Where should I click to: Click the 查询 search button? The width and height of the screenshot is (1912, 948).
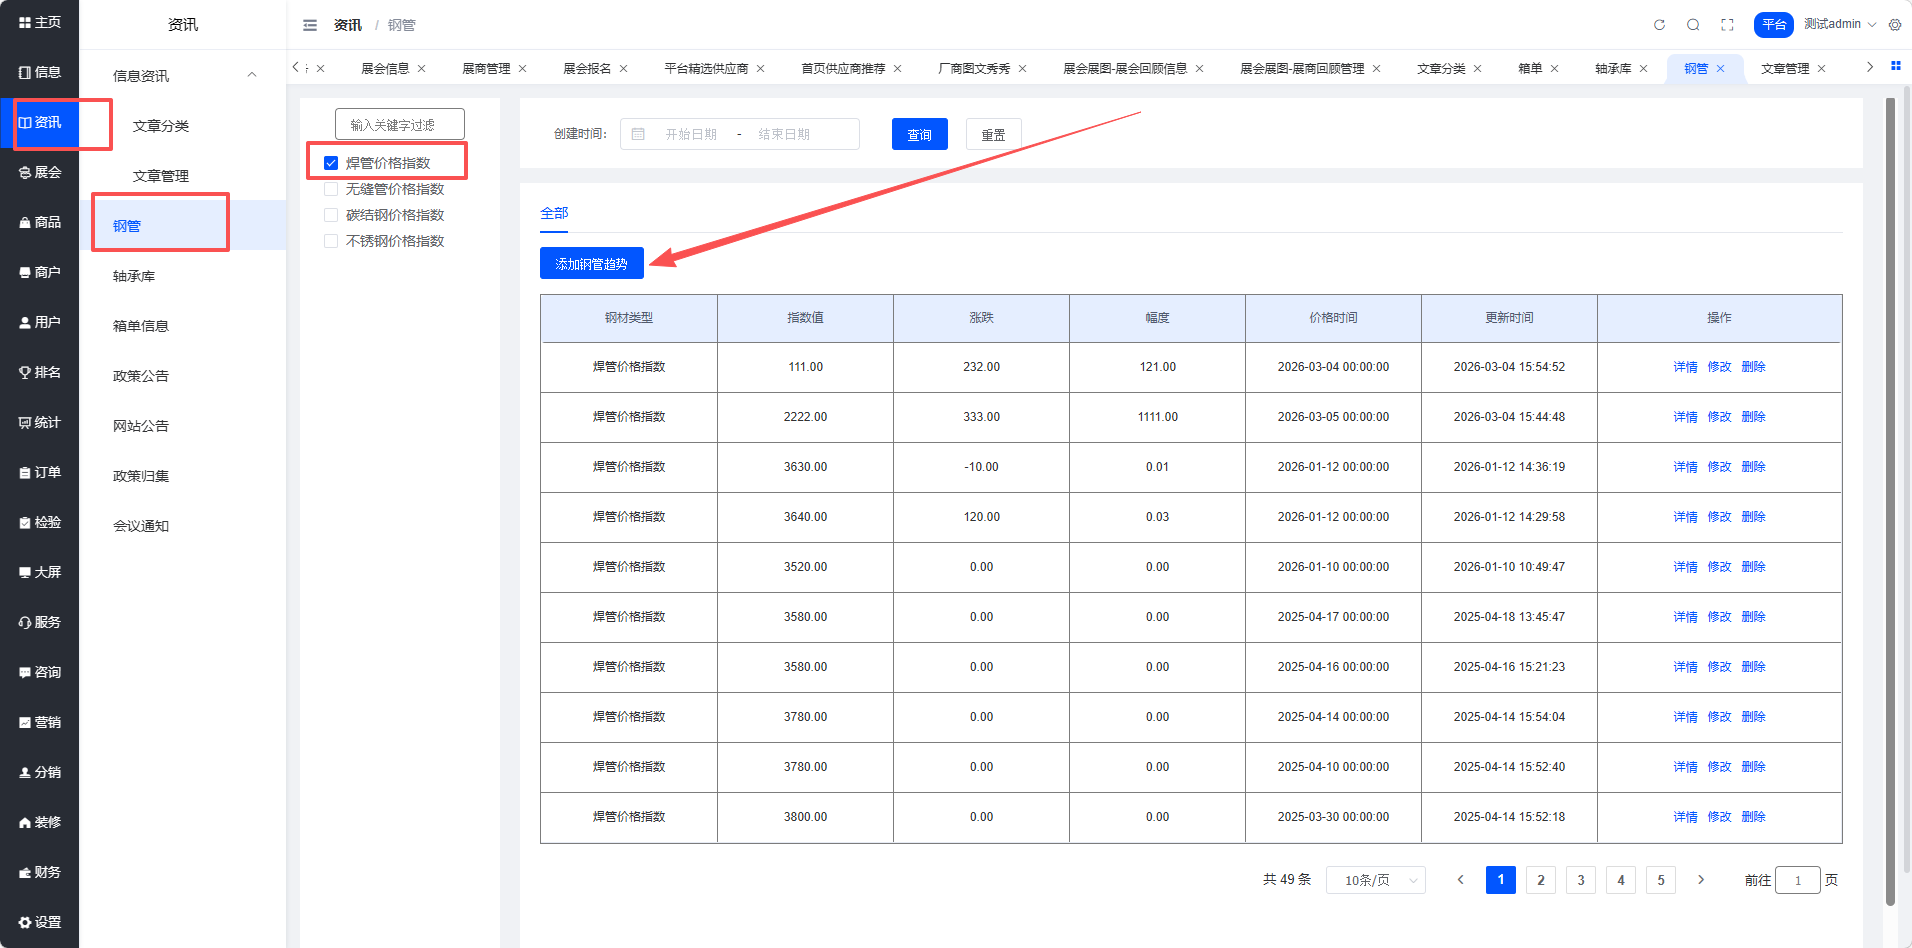(919, 135)
